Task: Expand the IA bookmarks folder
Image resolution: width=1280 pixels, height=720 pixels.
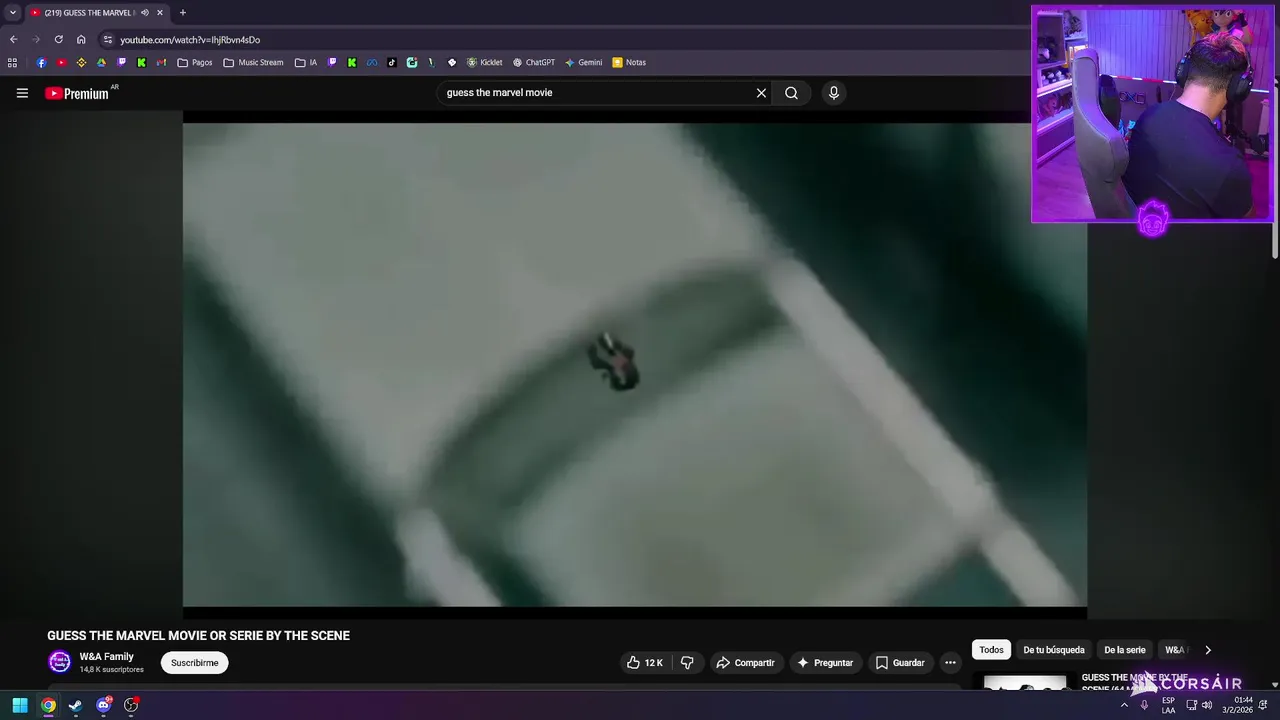Action: pyautogui.click(x=306, y=62)
